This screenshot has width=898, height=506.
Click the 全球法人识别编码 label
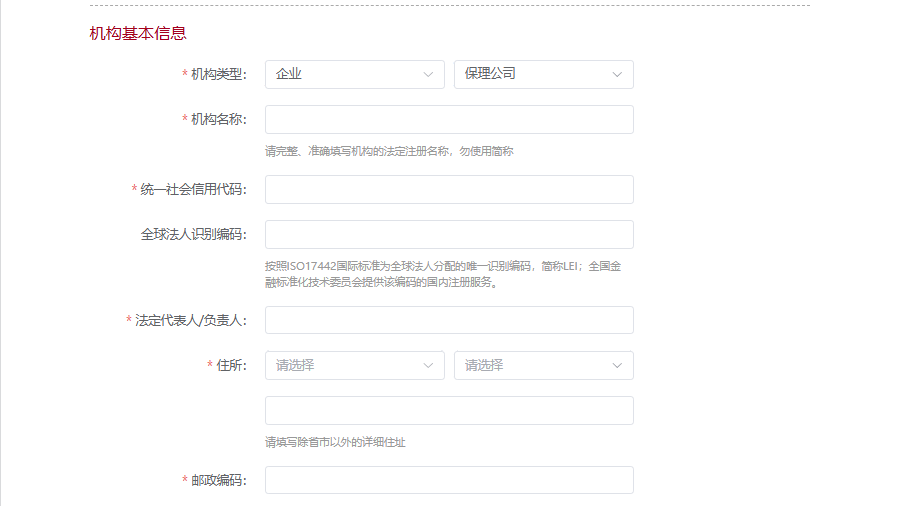[194, 235]
